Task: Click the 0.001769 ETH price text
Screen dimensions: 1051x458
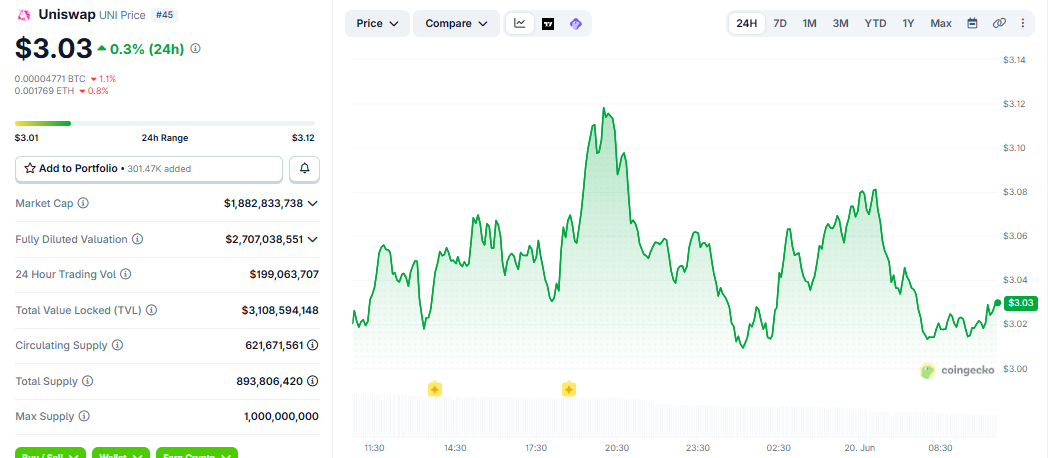Action: point(45,91)
